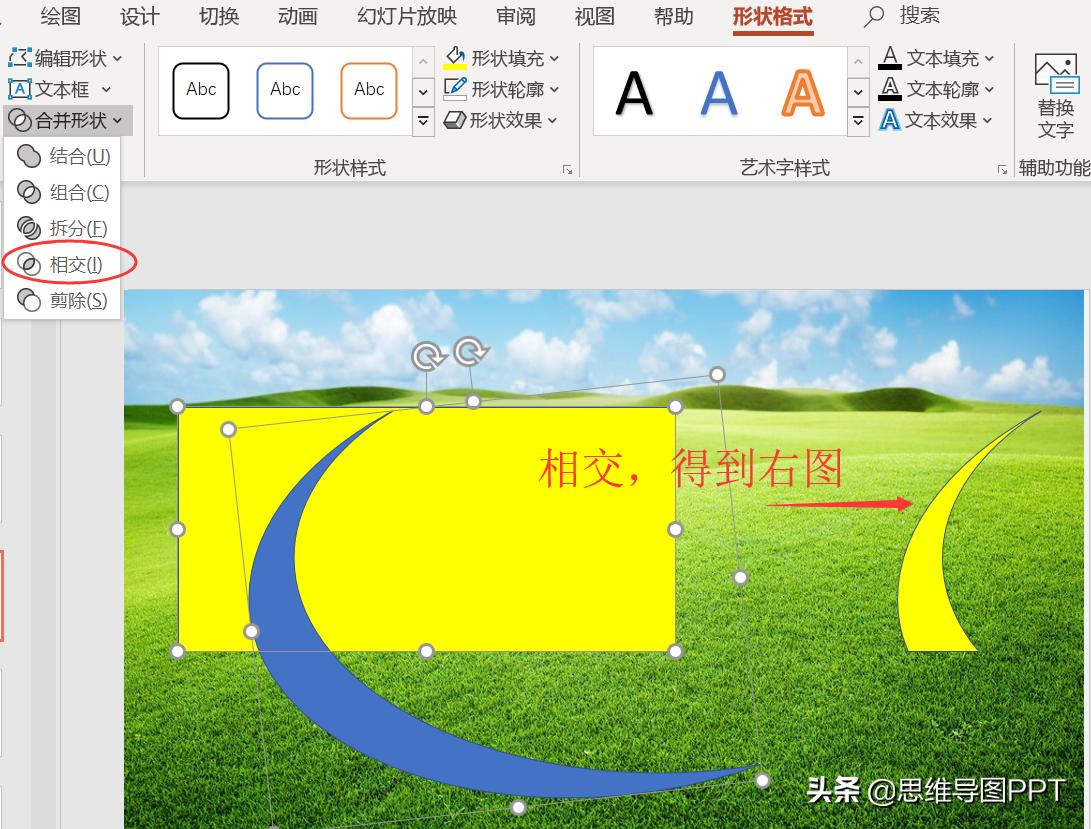This screenshot has width=1091, height=829.
Task: Choose 相交 from the Merge Shapes menu
Action: coord(73,264)
